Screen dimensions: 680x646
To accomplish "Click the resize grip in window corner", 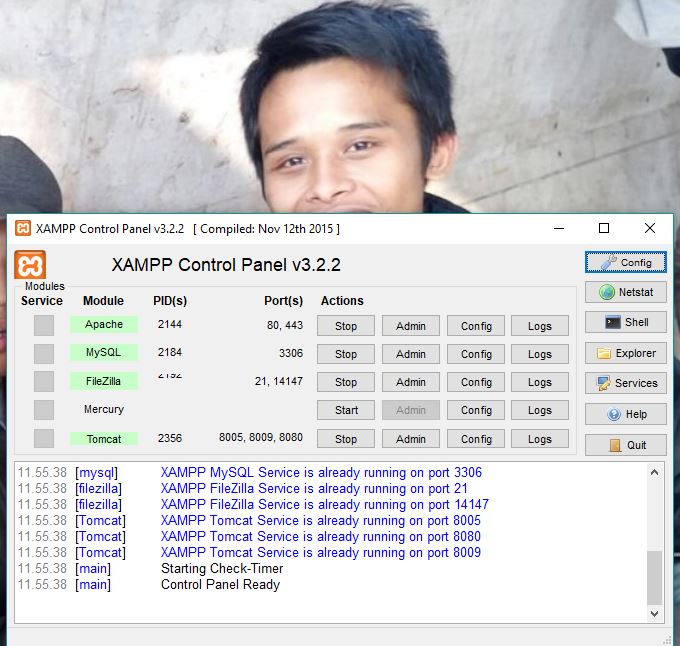I will tap(667, 640).
